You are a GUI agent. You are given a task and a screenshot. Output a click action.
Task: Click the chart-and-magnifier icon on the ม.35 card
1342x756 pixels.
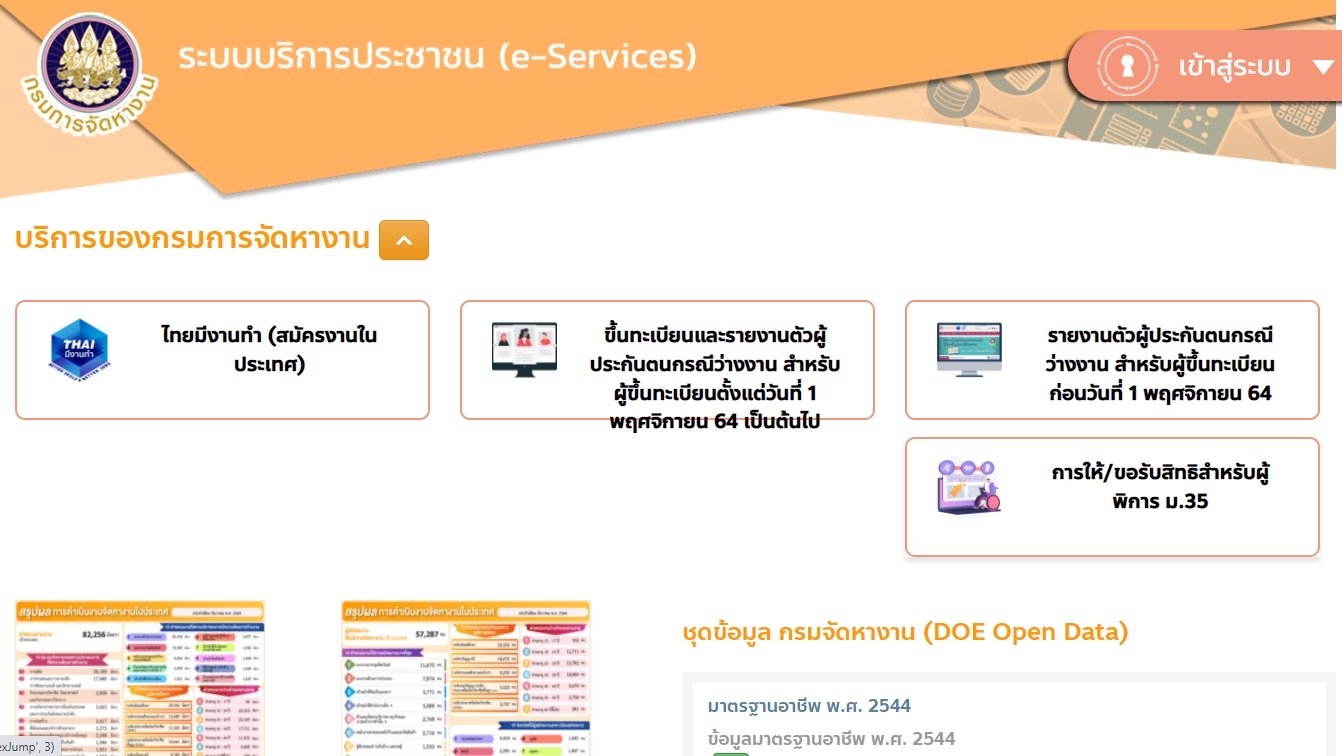(x=968, y=485)
